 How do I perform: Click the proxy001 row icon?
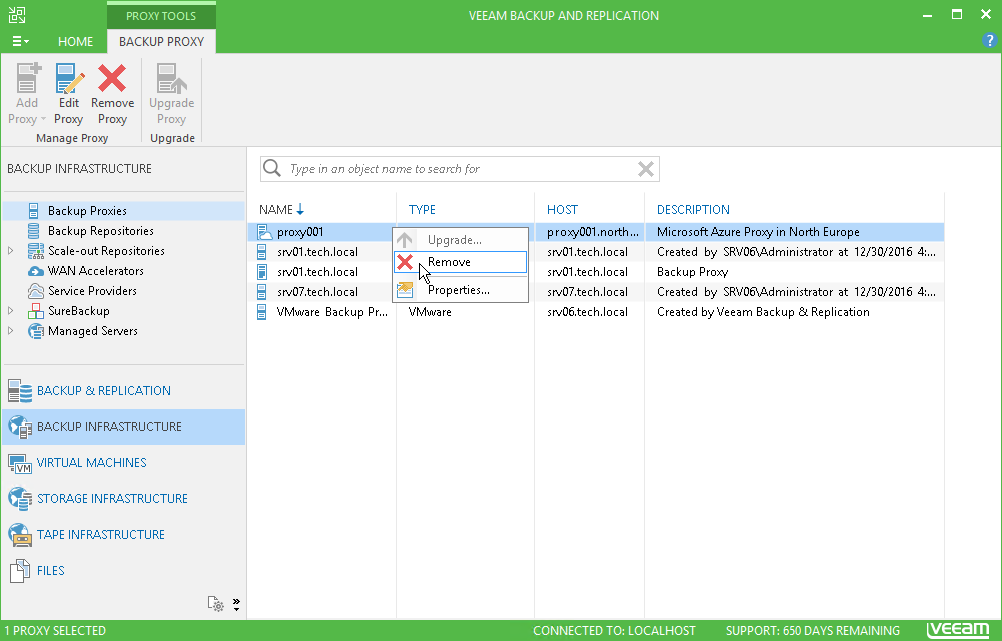264,232
